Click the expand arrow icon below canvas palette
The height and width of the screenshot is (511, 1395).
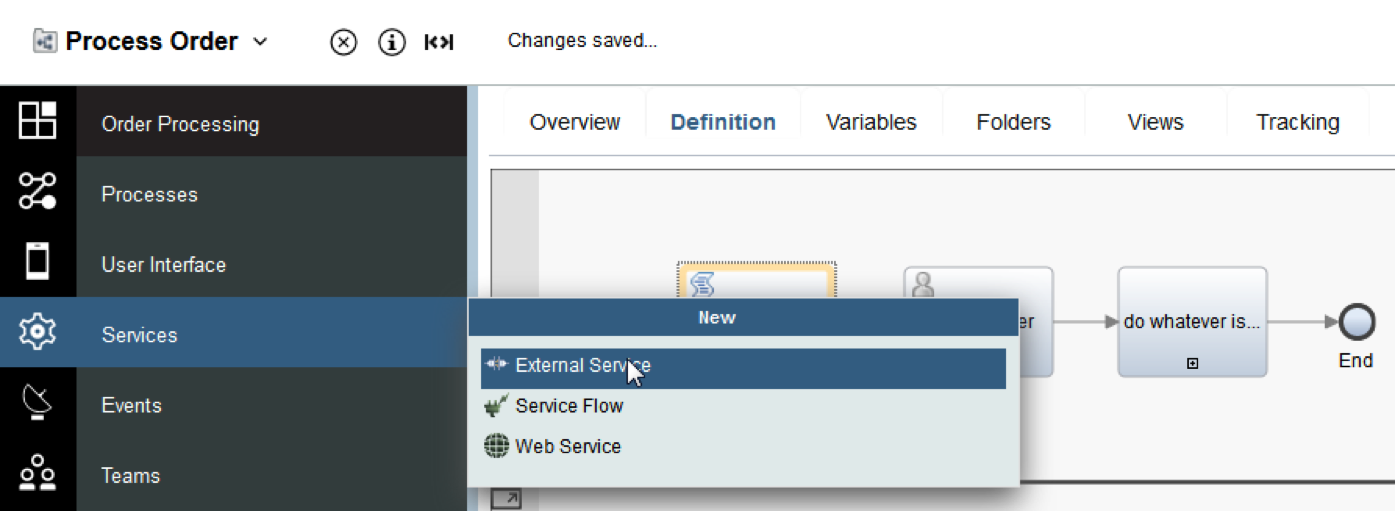click(506, 498)
